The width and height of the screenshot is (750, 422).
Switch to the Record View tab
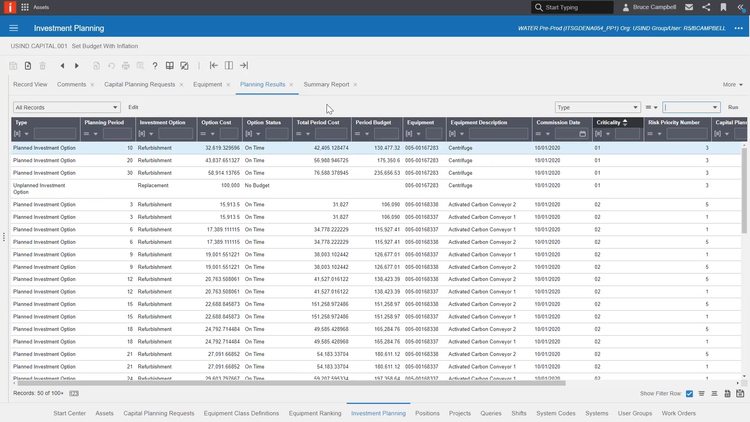(x=30, y=84)
